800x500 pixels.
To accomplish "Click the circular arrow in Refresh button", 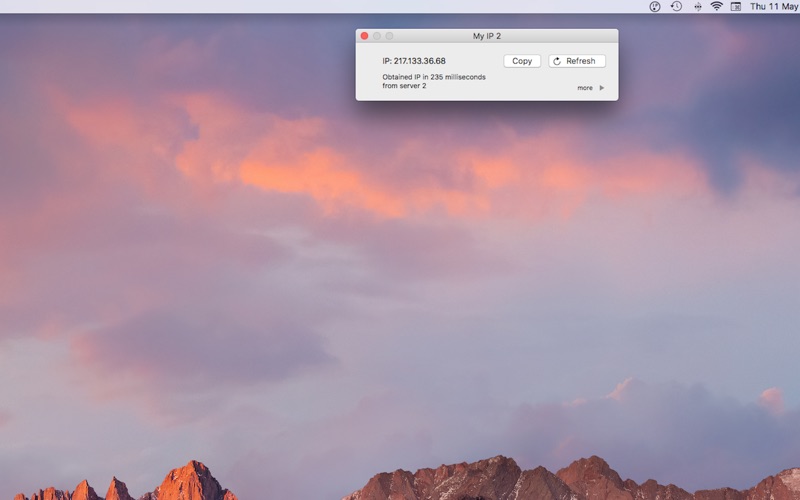I will (557, 61).
